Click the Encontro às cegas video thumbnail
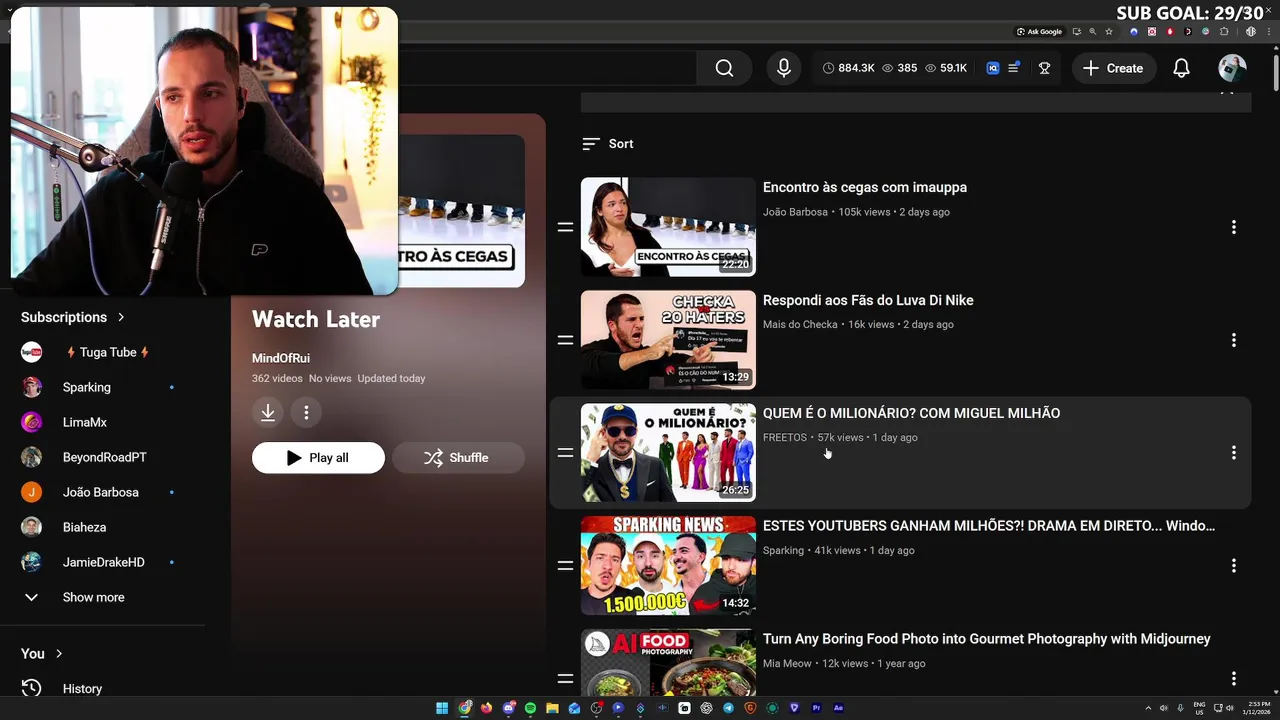 [668, 227]
